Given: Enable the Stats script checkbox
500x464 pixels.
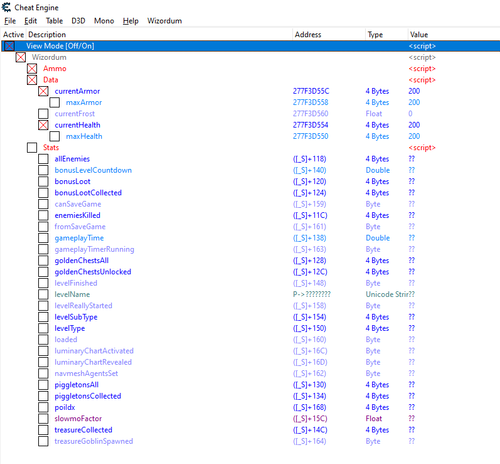Looking at the screenshot, I should pos(32,148).
